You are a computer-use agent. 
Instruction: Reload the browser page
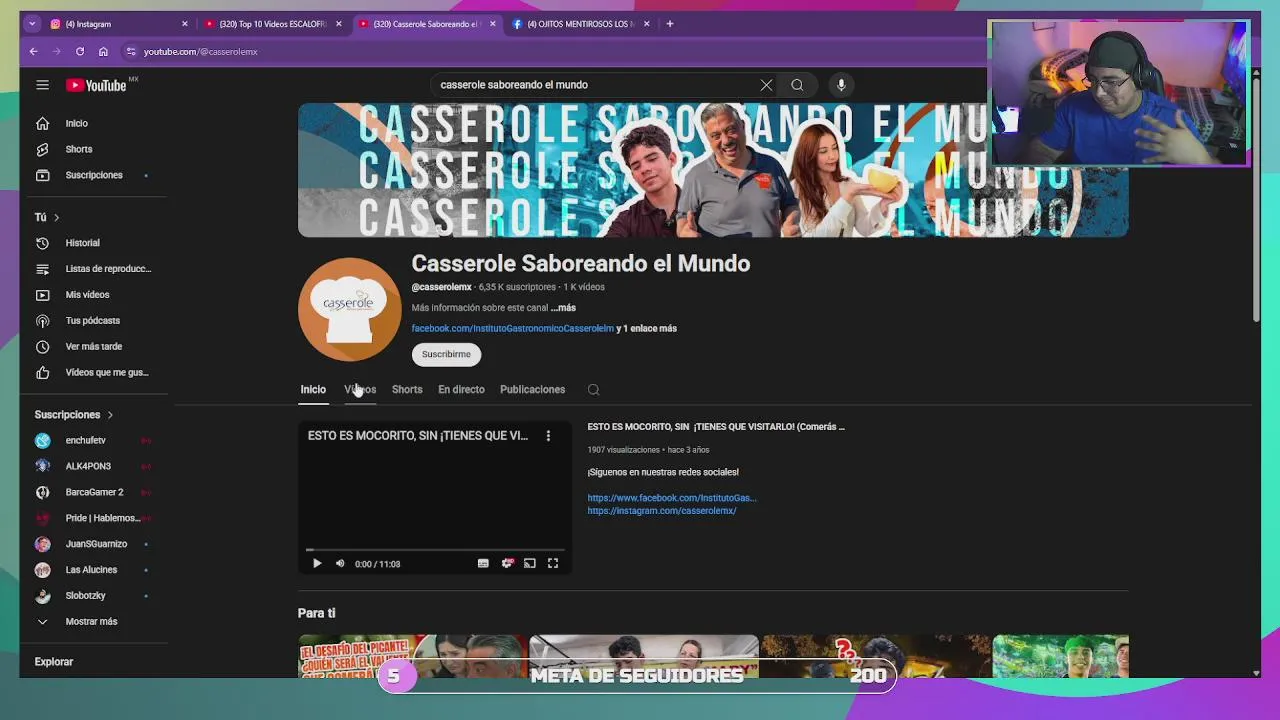click(x=80, y=51)
